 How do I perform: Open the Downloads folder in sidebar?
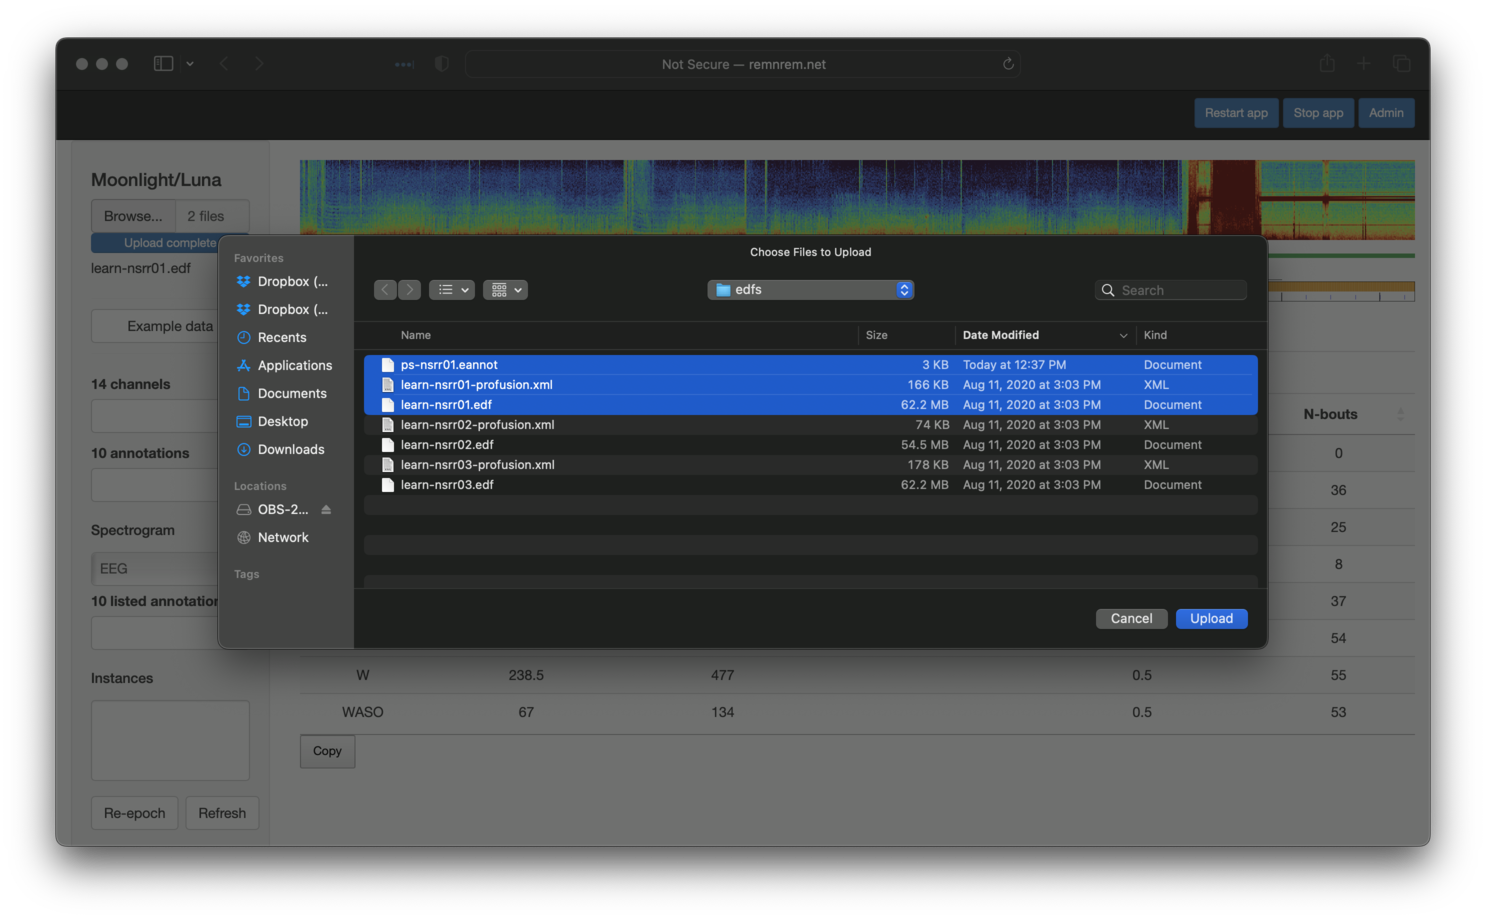(290, 450)
